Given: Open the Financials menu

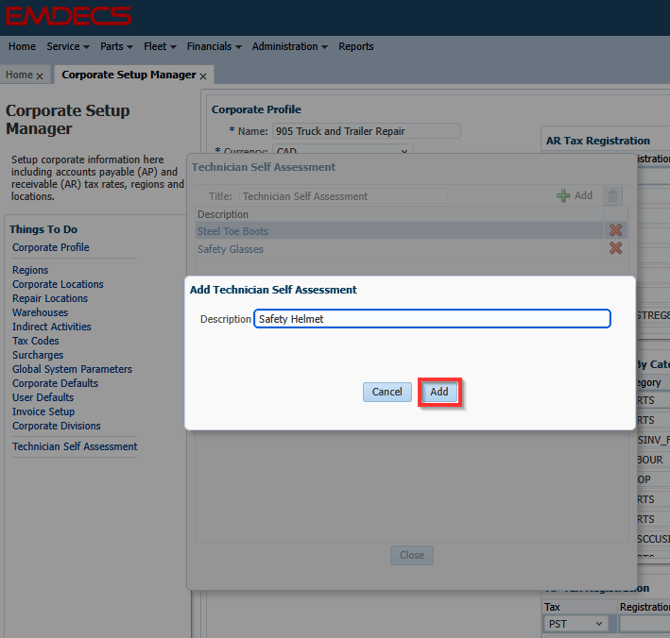Looking at the screenshot, I should click(214, 47).
